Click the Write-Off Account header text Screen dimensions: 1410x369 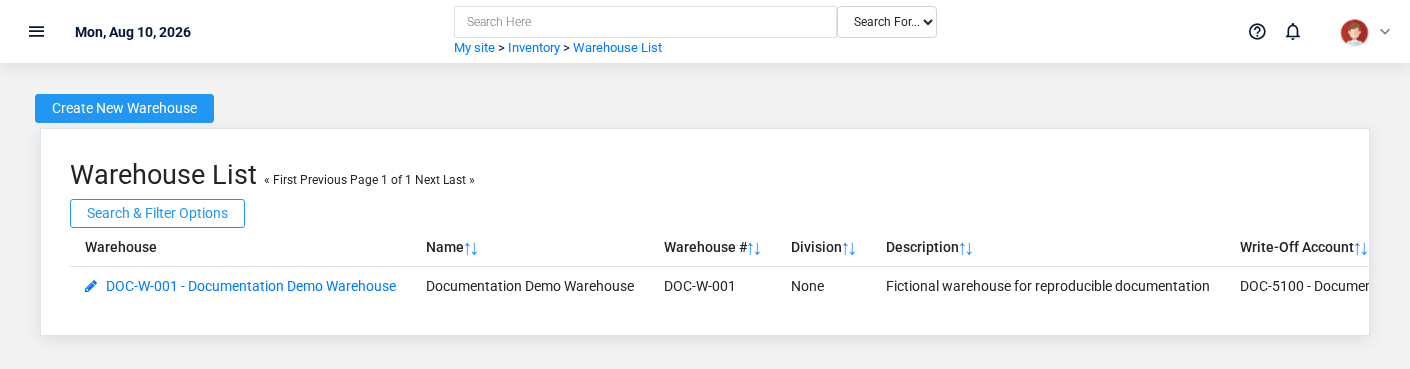(x=1297, y=247)
